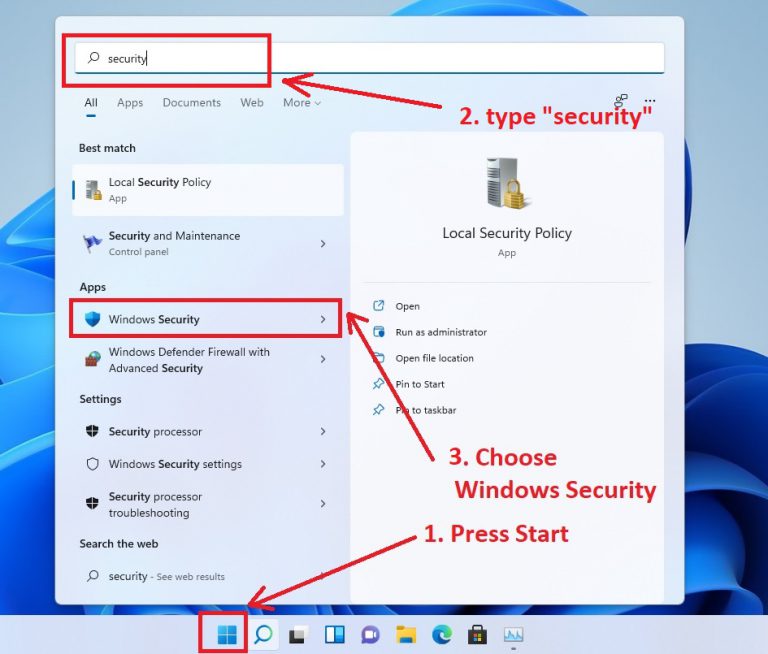
Task: Switch to the Documents filter tab
Action: 190,103
